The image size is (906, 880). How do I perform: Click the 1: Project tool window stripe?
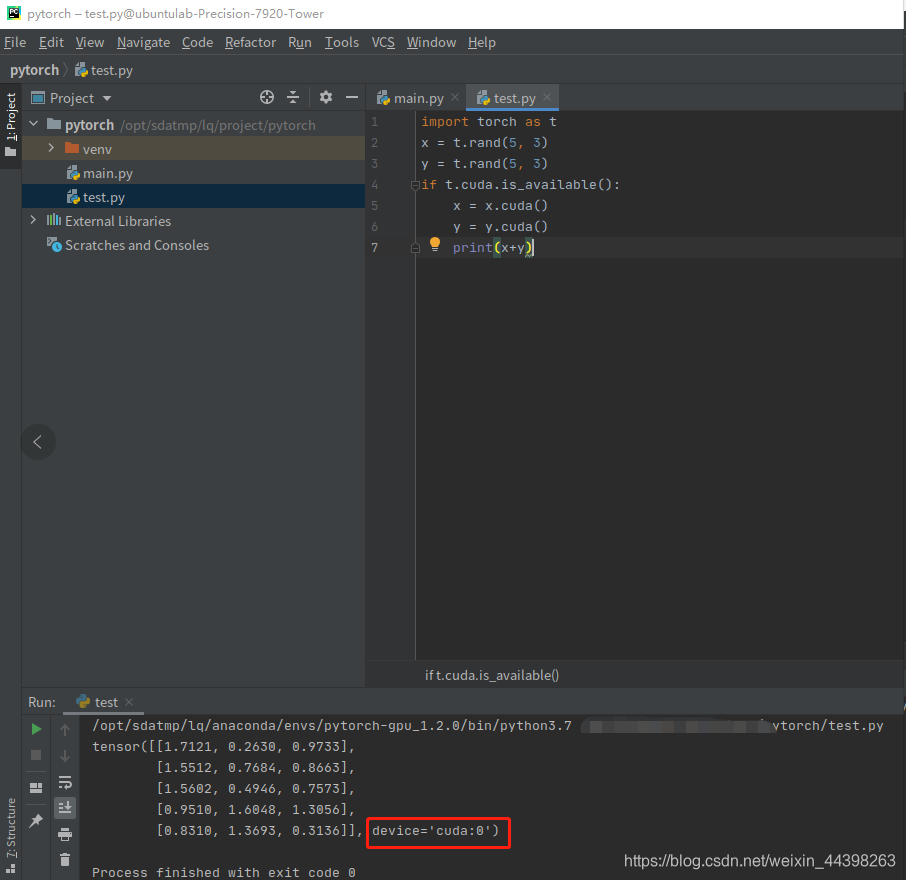(x=10, y=125)
